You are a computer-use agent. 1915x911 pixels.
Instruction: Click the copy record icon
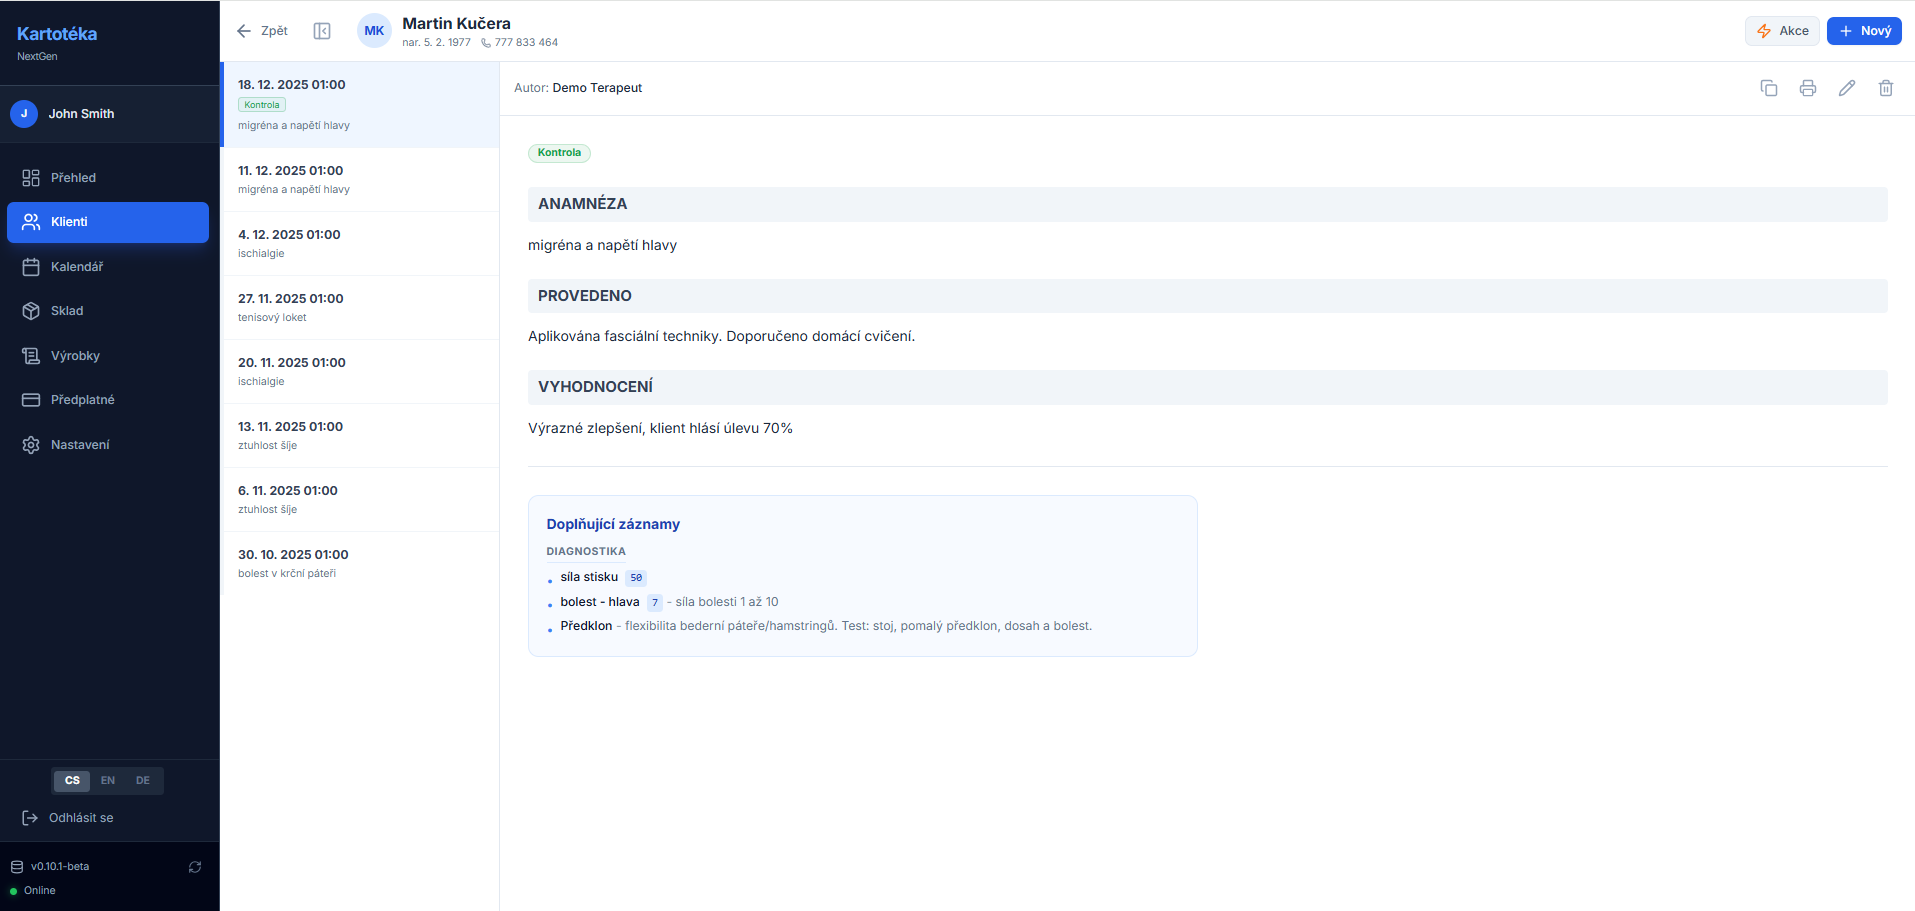1769,88
